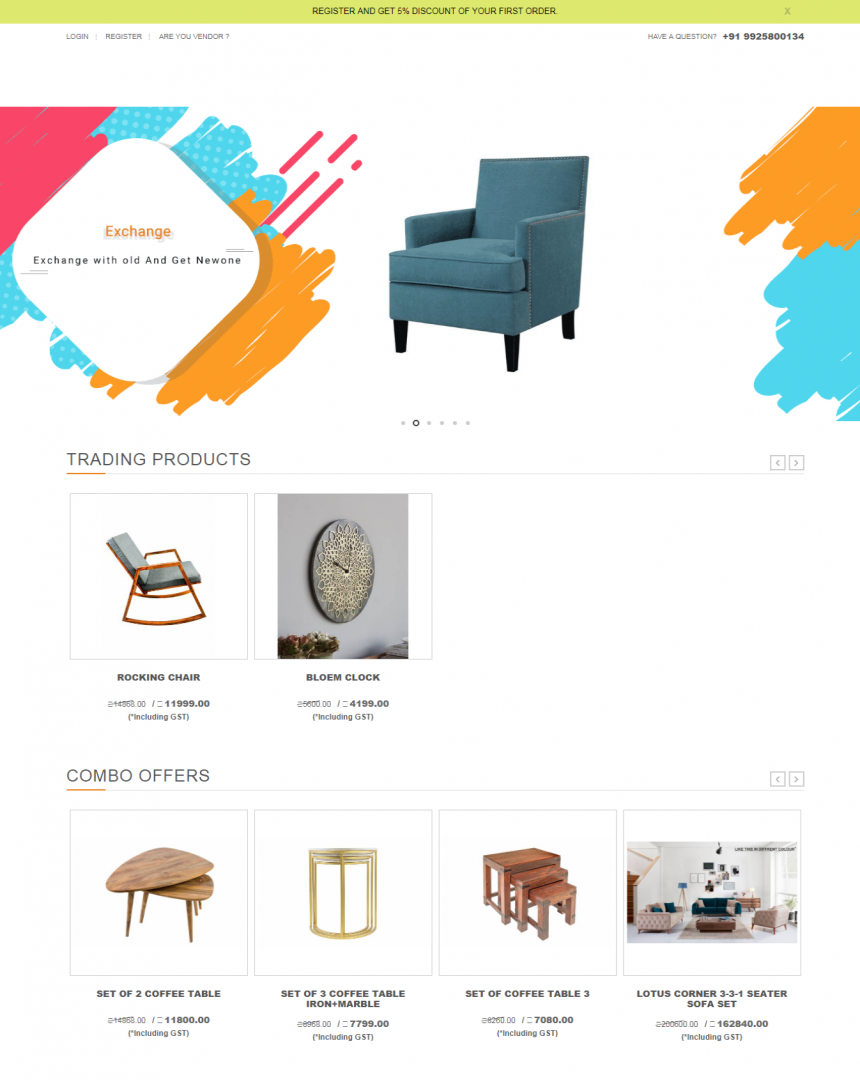Open Lotus Corner 3-3-1 Seater Sofa Set
Viewport: 860px width, 1080px height.
(x=712, y=999)
